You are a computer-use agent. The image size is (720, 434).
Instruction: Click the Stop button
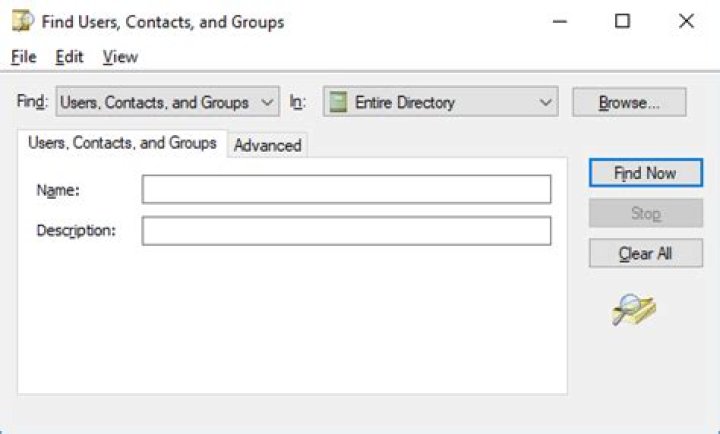click(646, 213)
